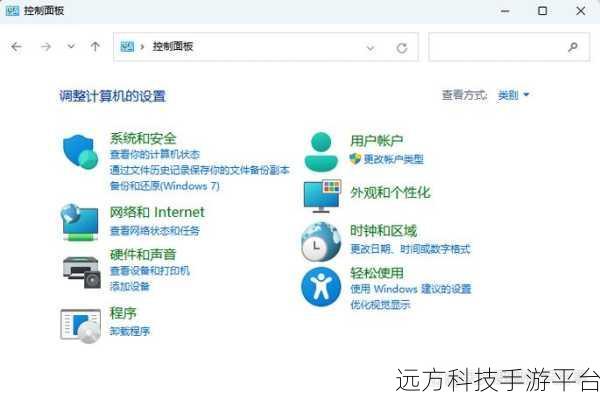Go up one level with up arrow

coord(95,47)
